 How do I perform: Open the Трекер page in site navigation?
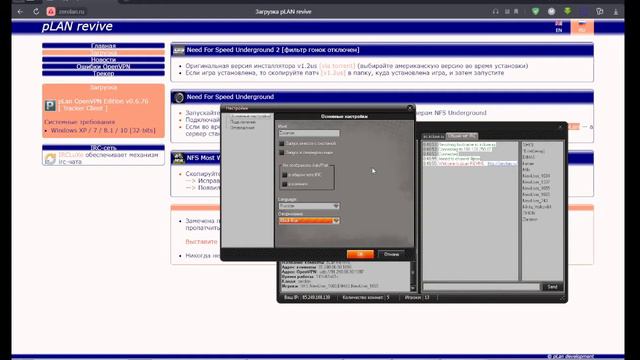(x=103, y=73)
